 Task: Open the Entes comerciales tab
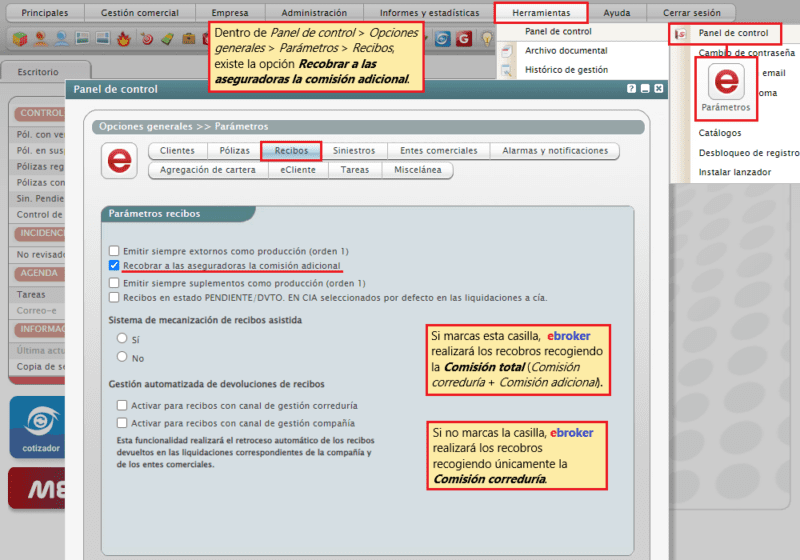pos(439,150)
